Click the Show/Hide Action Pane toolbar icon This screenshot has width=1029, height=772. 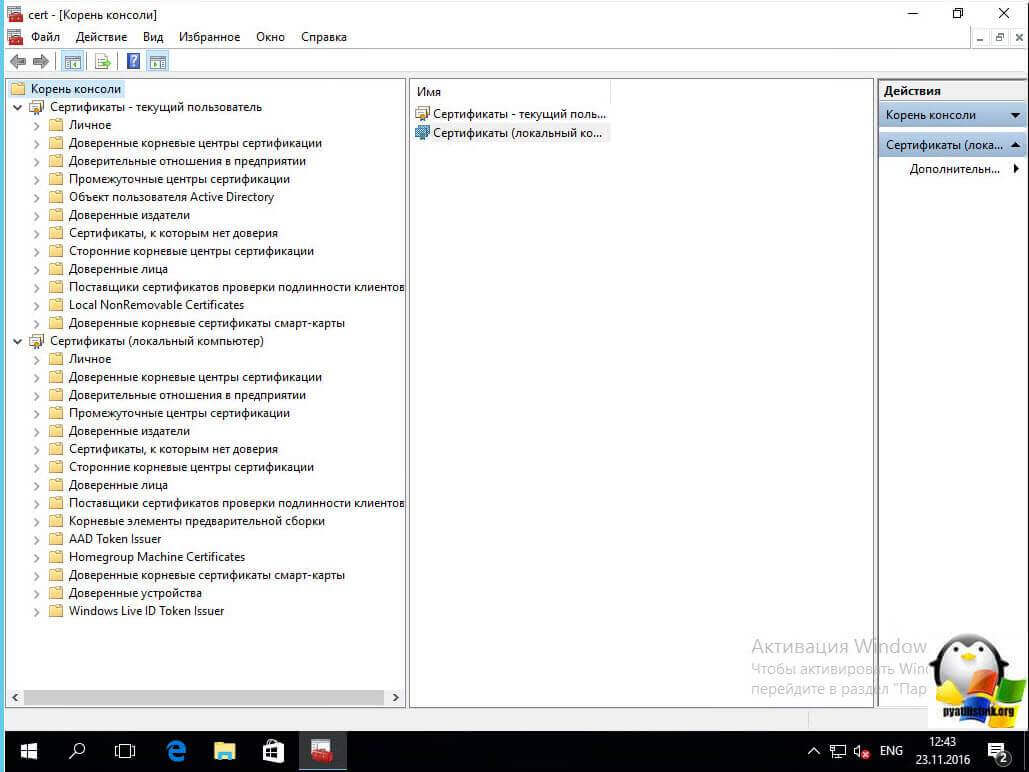pyautogui.click(x=157, y=62)
